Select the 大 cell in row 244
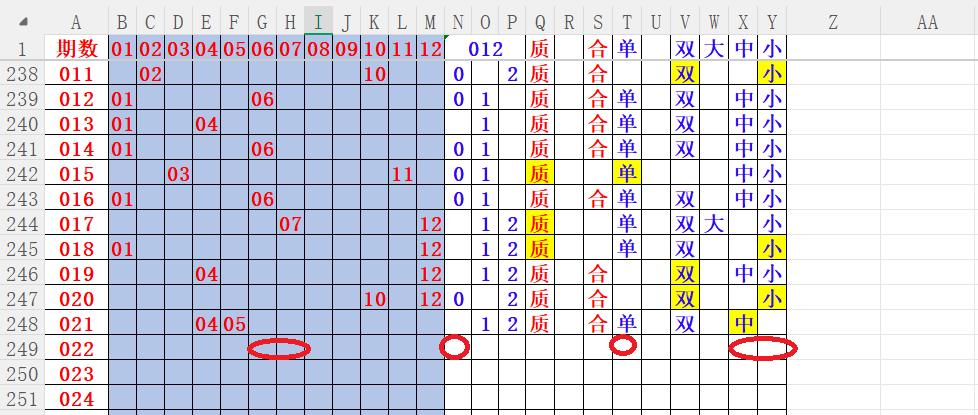This screenshot has height=415, width=978. click(x=713, y=223)
